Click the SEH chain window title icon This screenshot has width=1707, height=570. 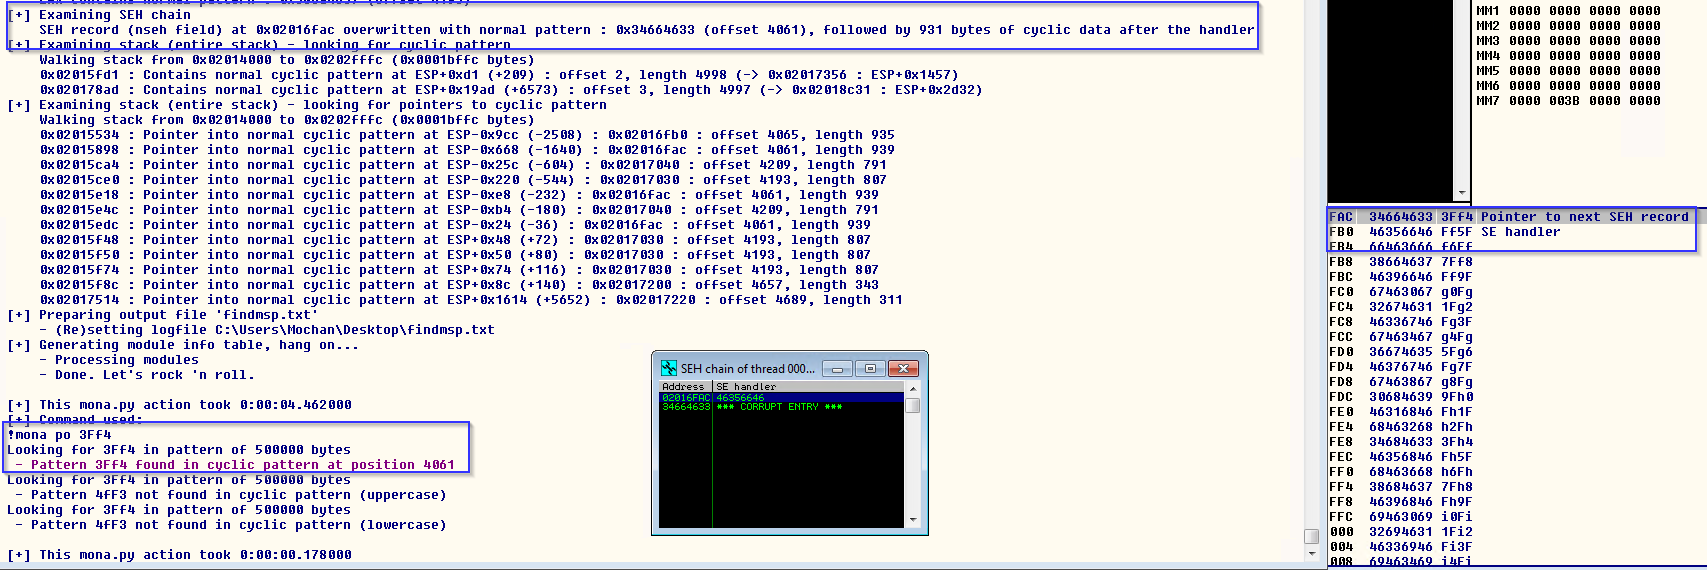[669, 369]
